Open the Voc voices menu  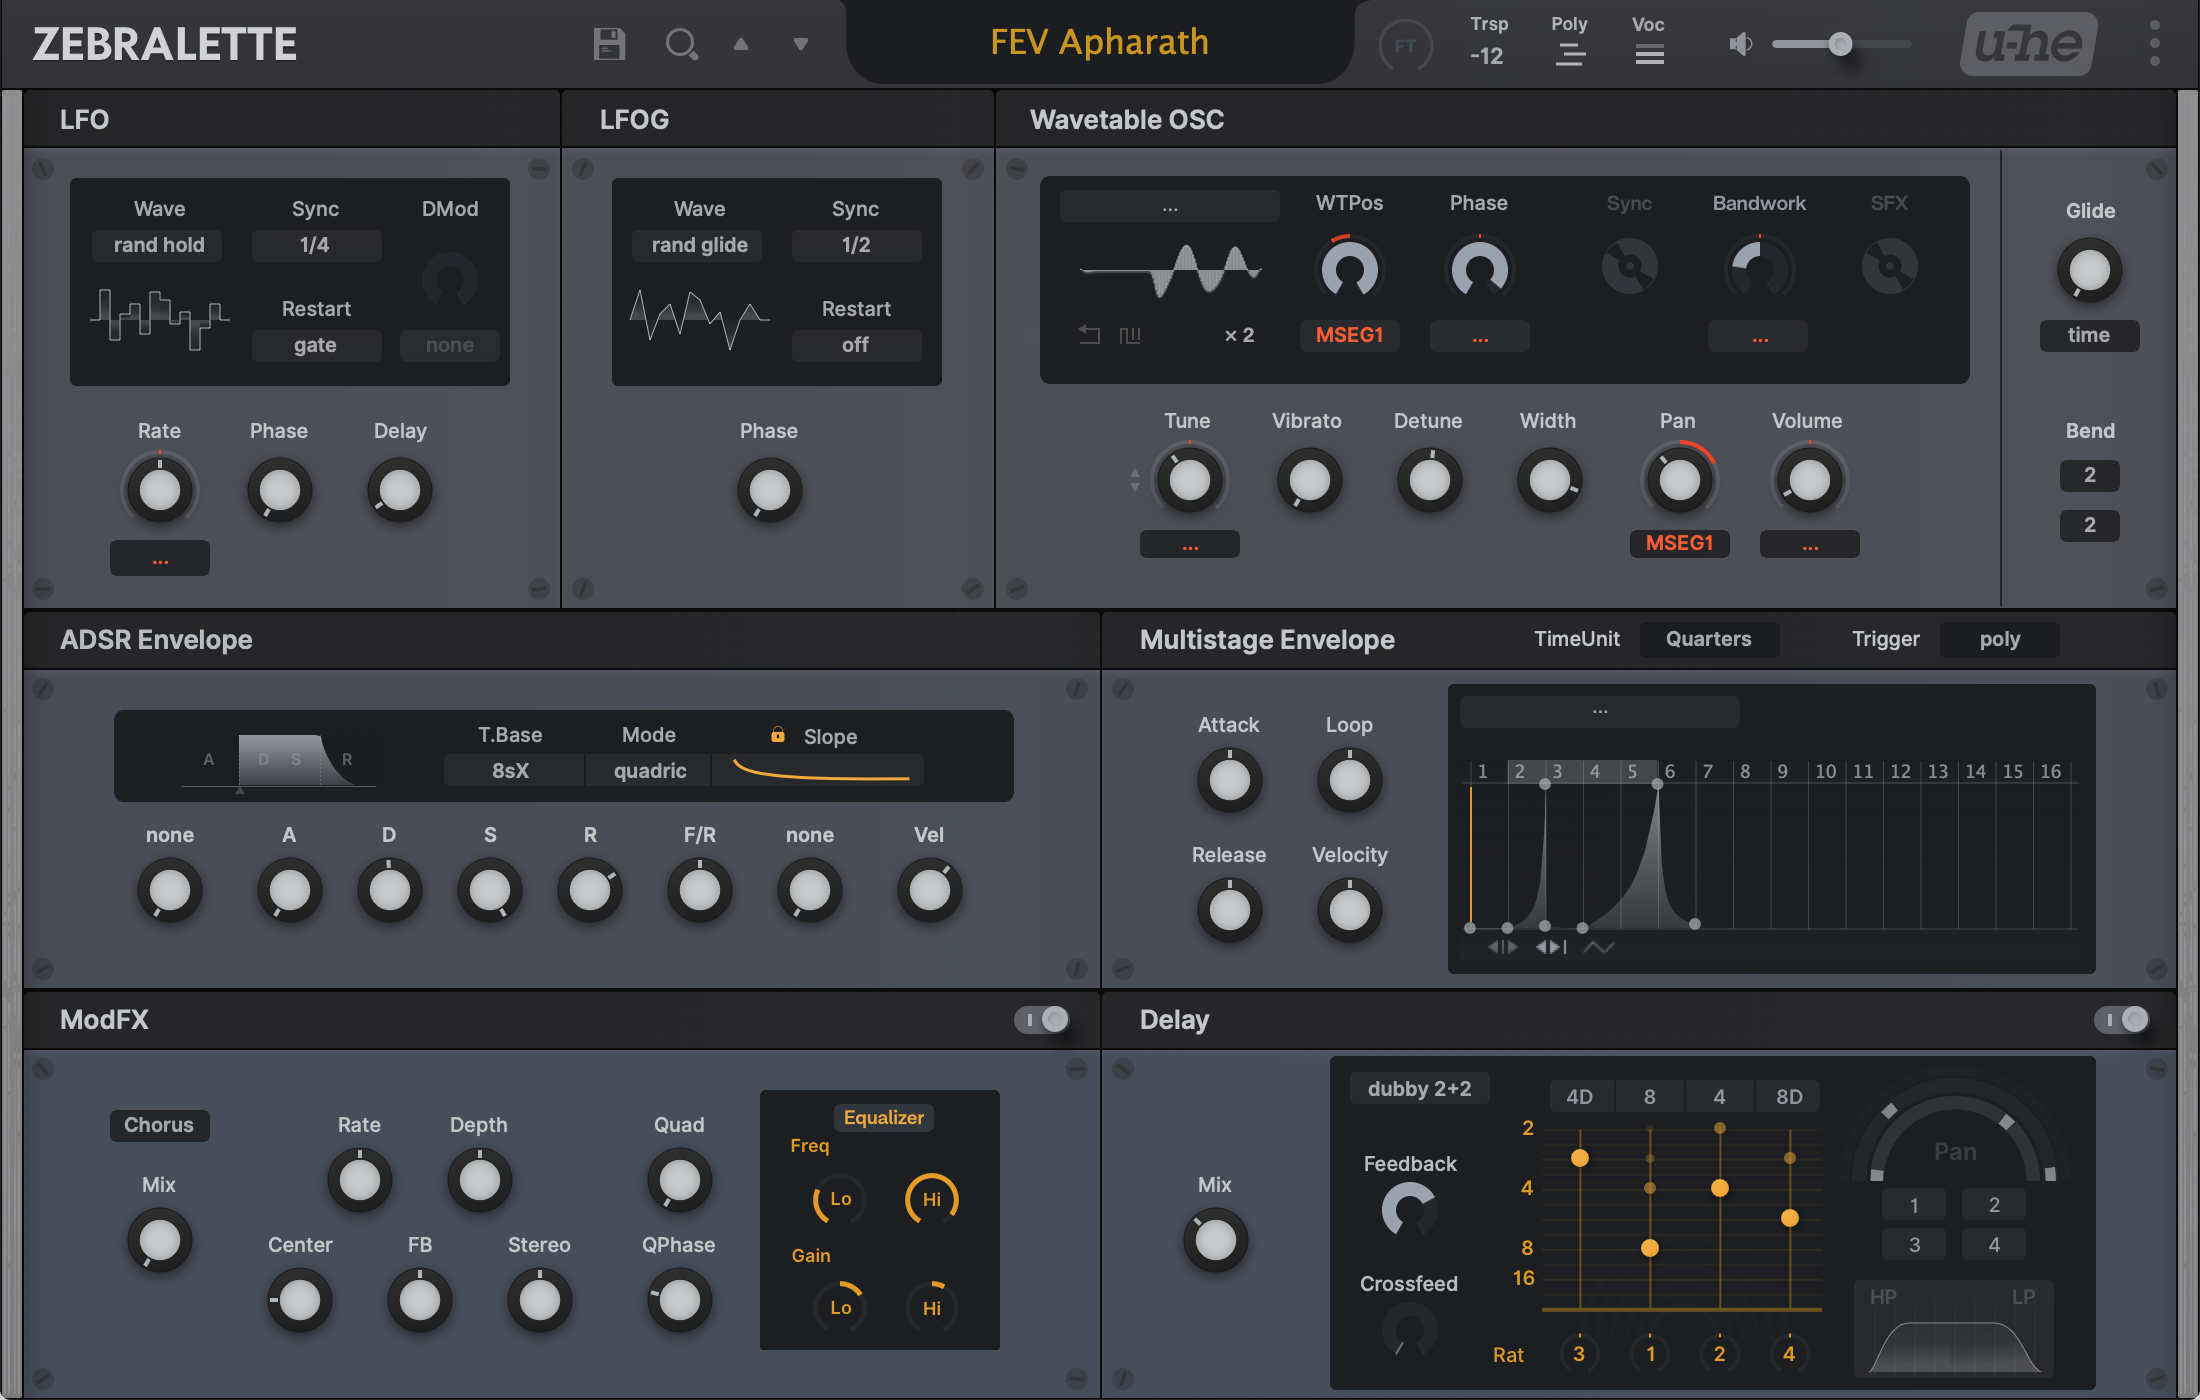pos(1649,54)
